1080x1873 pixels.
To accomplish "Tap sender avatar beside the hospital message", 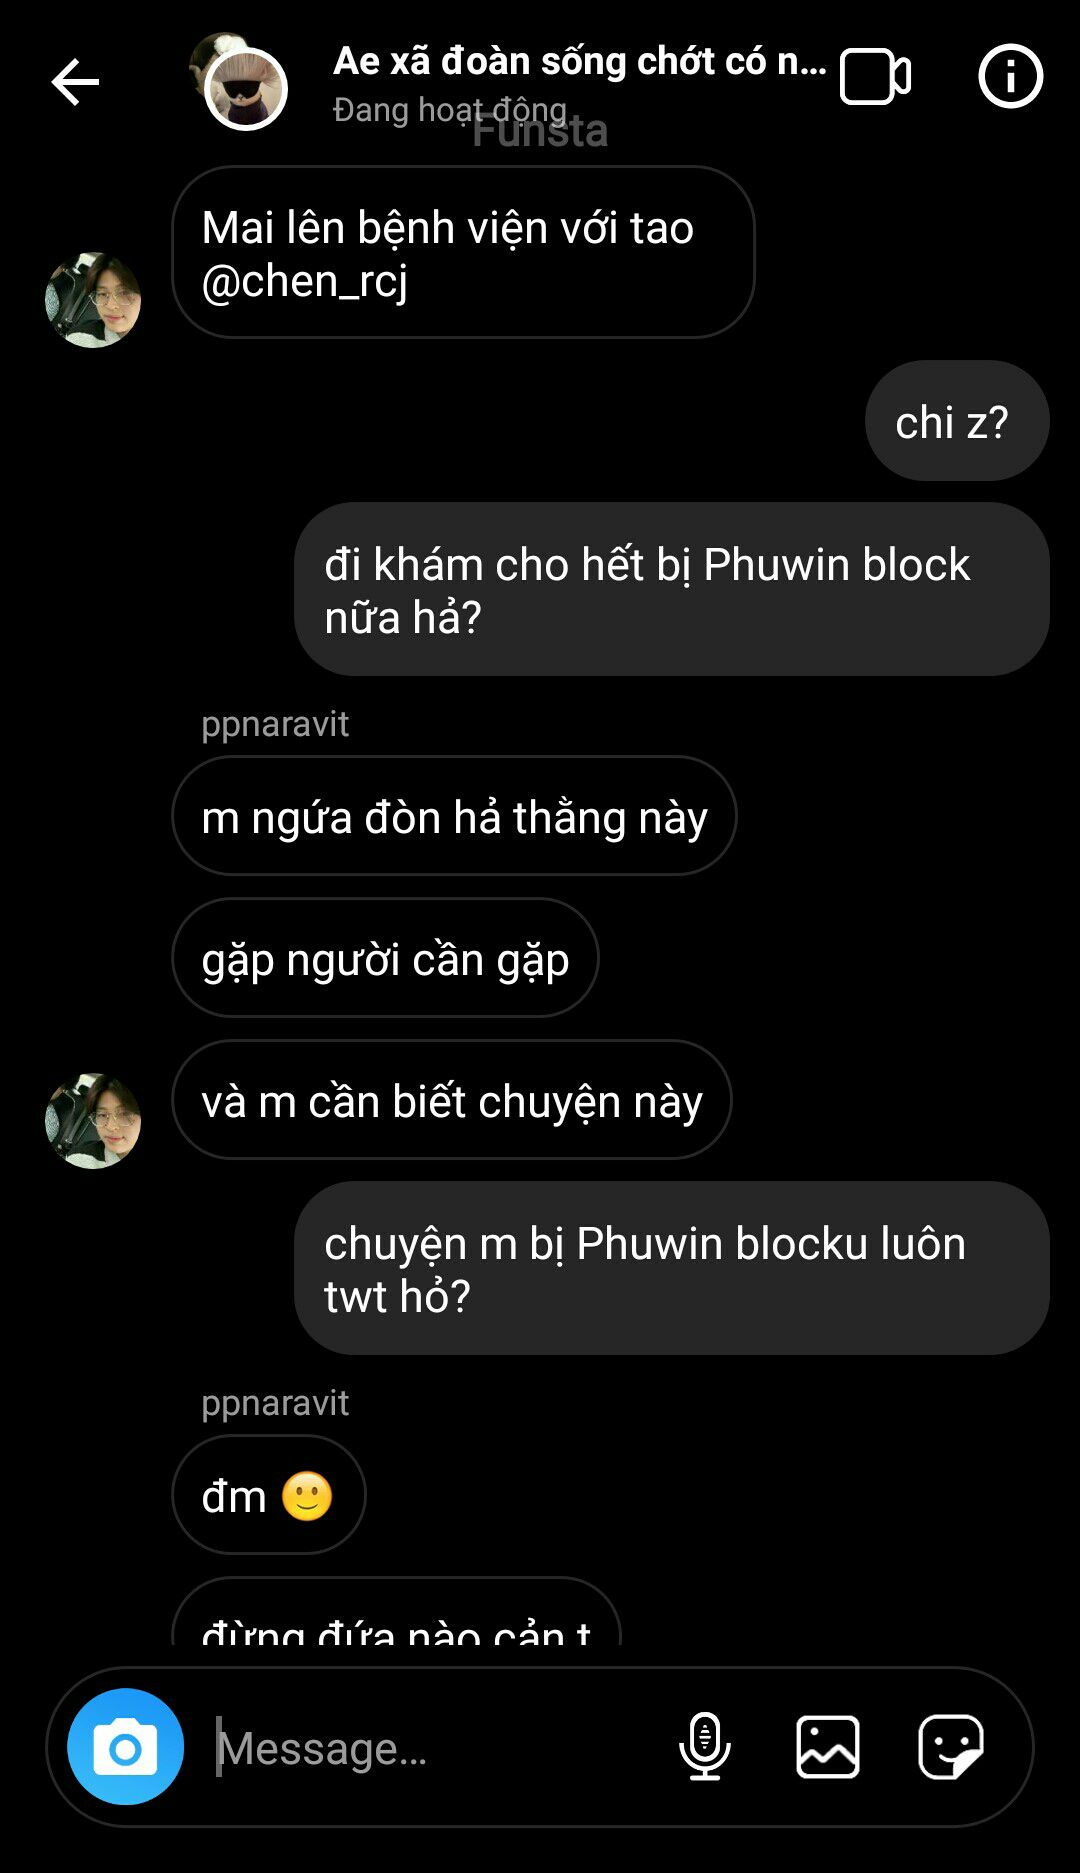I will point(93,300).
